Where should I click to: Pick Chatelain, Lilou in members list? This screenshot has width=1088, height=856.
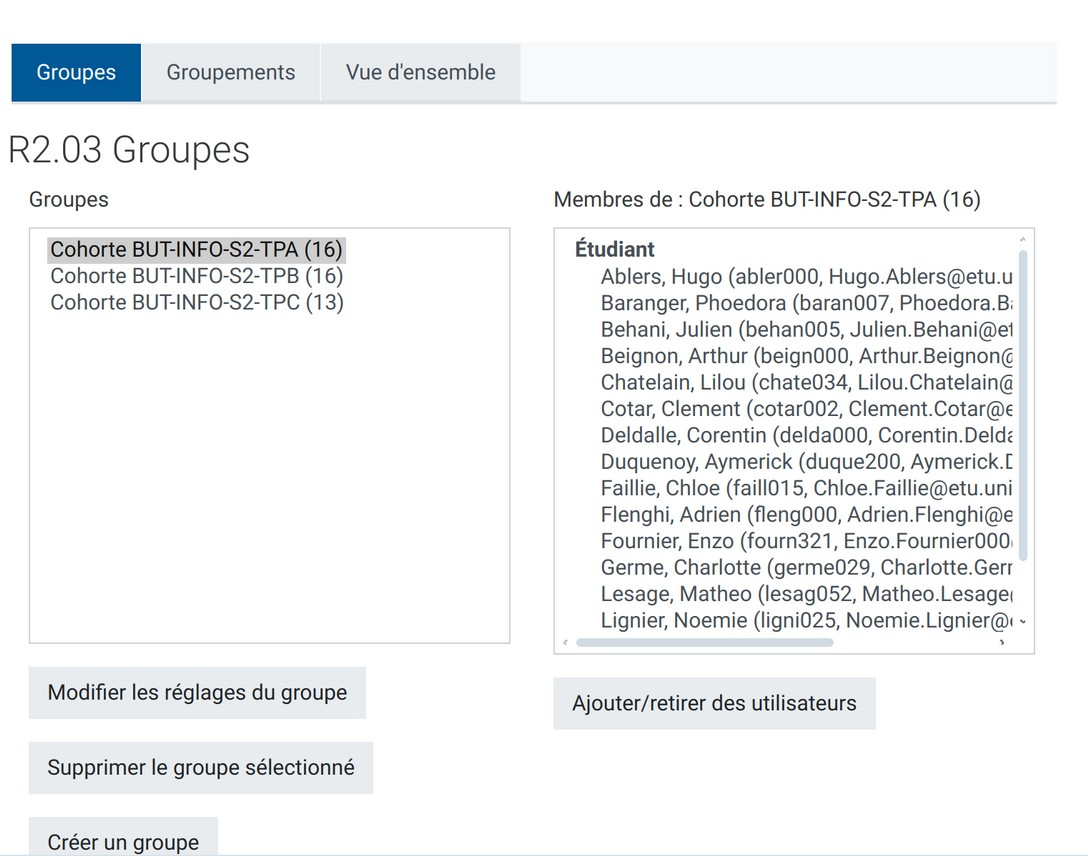click(806, 382)
